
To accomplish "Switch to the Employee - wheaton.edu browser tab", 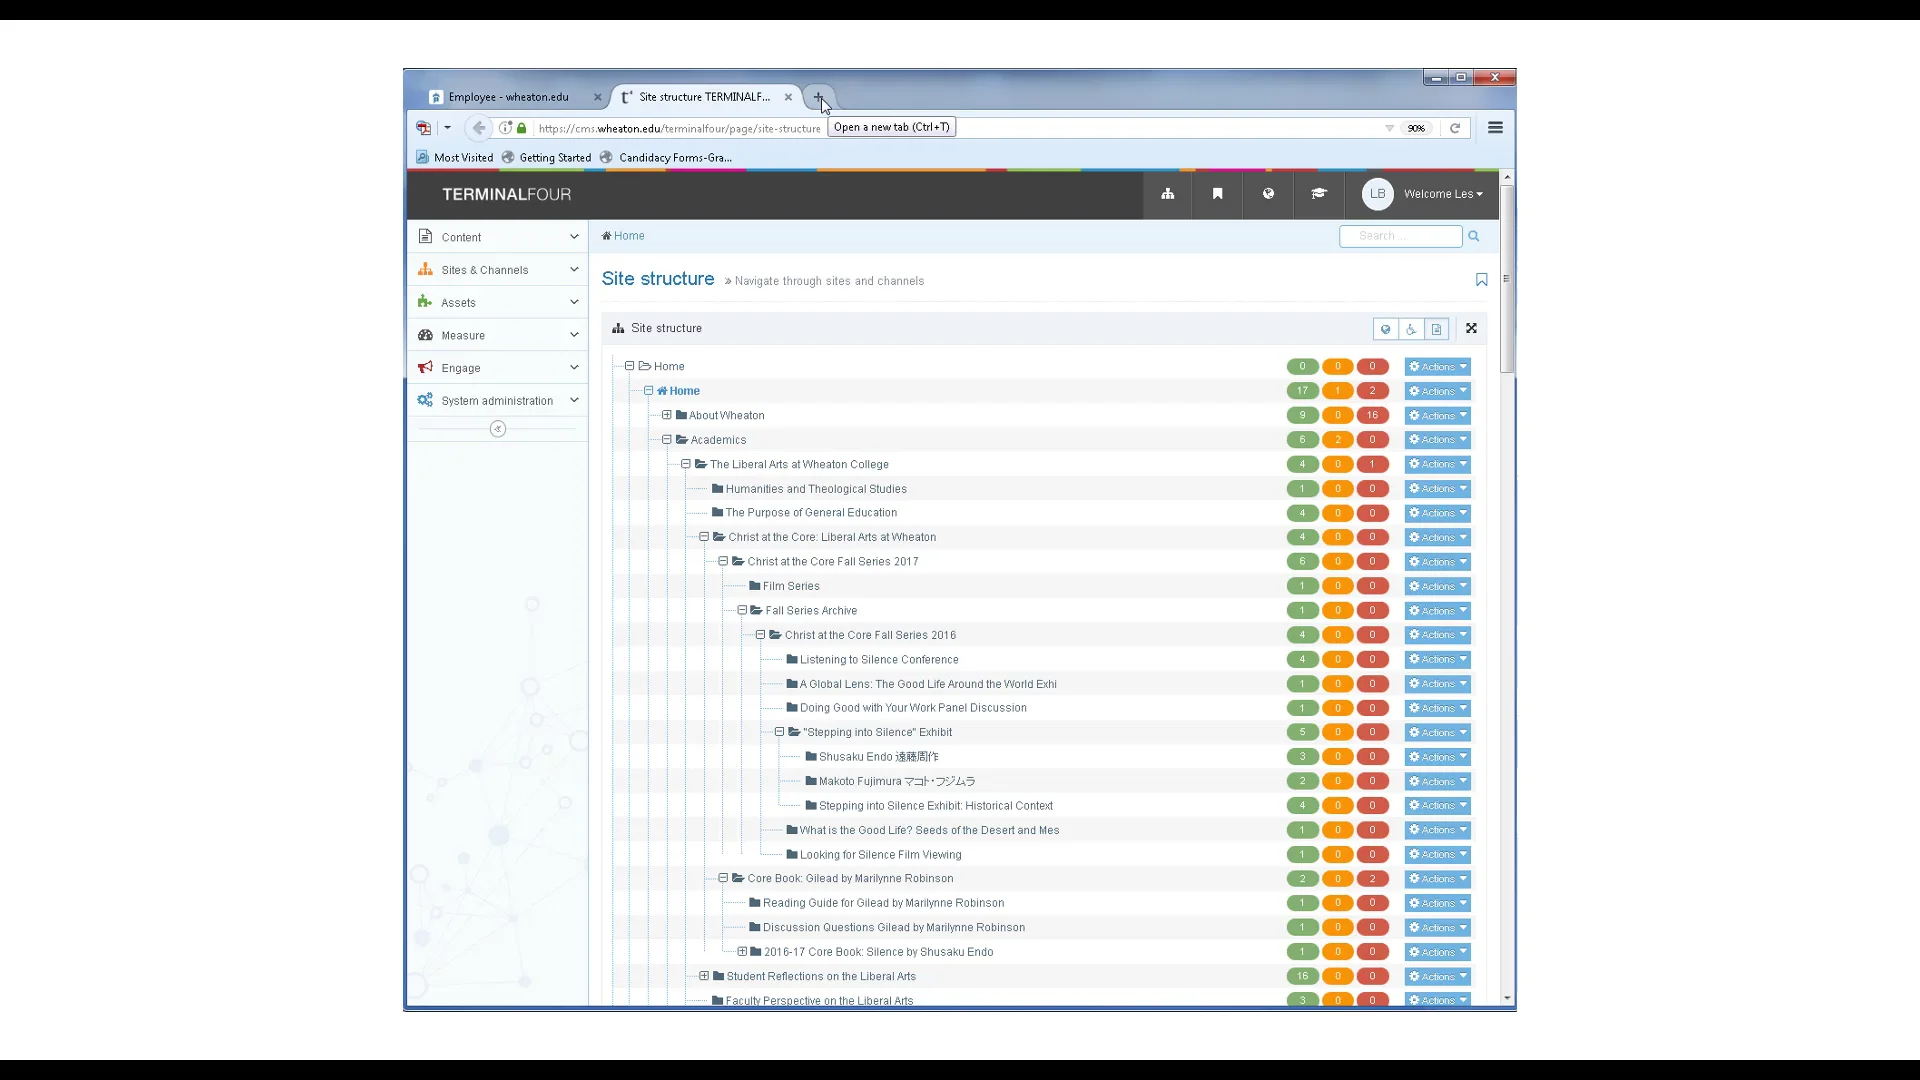I will click(512, 96).
